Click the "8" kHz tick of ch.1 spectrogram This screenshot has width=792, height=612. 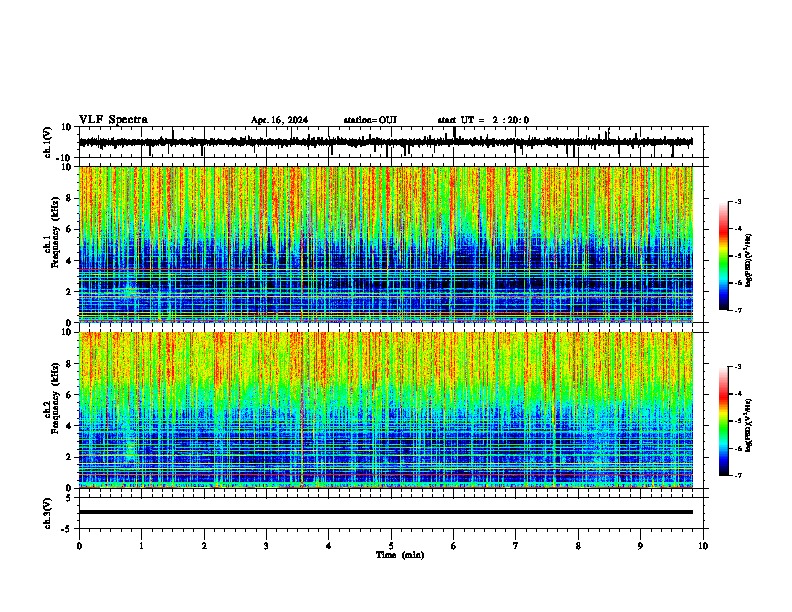click(x=69, y=198)
